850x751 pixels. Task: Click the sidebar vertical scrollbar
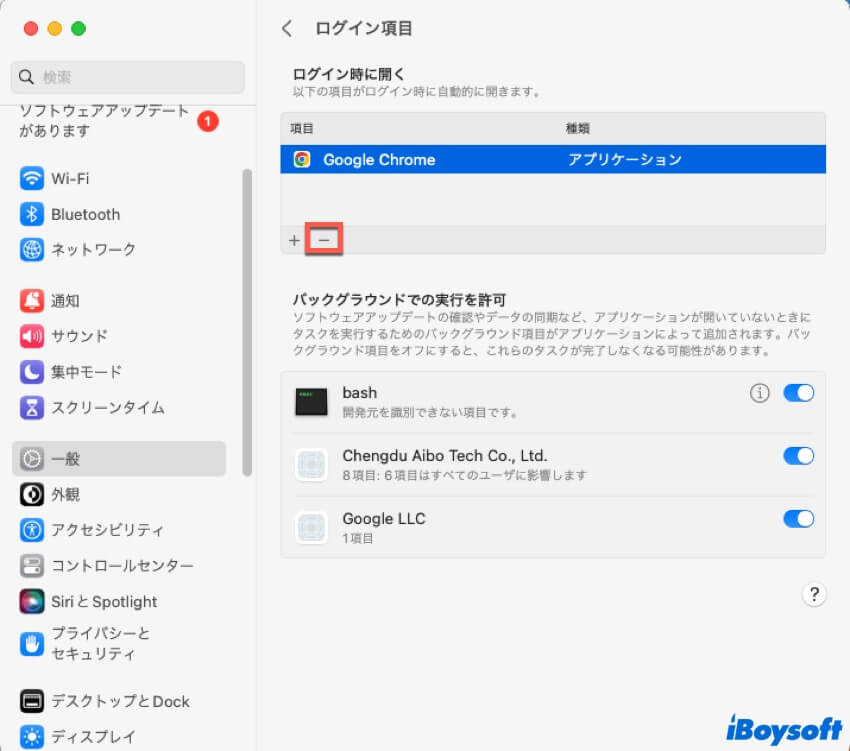[x=247, y=323]
